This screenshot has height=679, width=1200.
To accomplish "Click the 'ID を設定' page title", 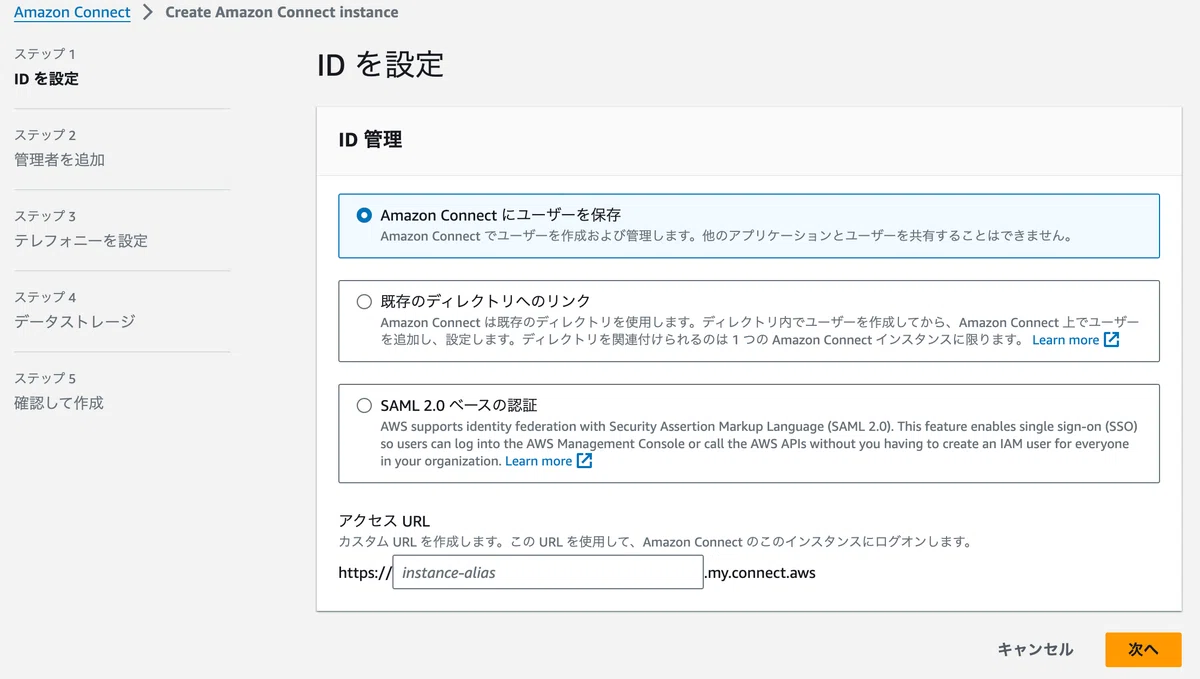I will [x=380, y=65].
